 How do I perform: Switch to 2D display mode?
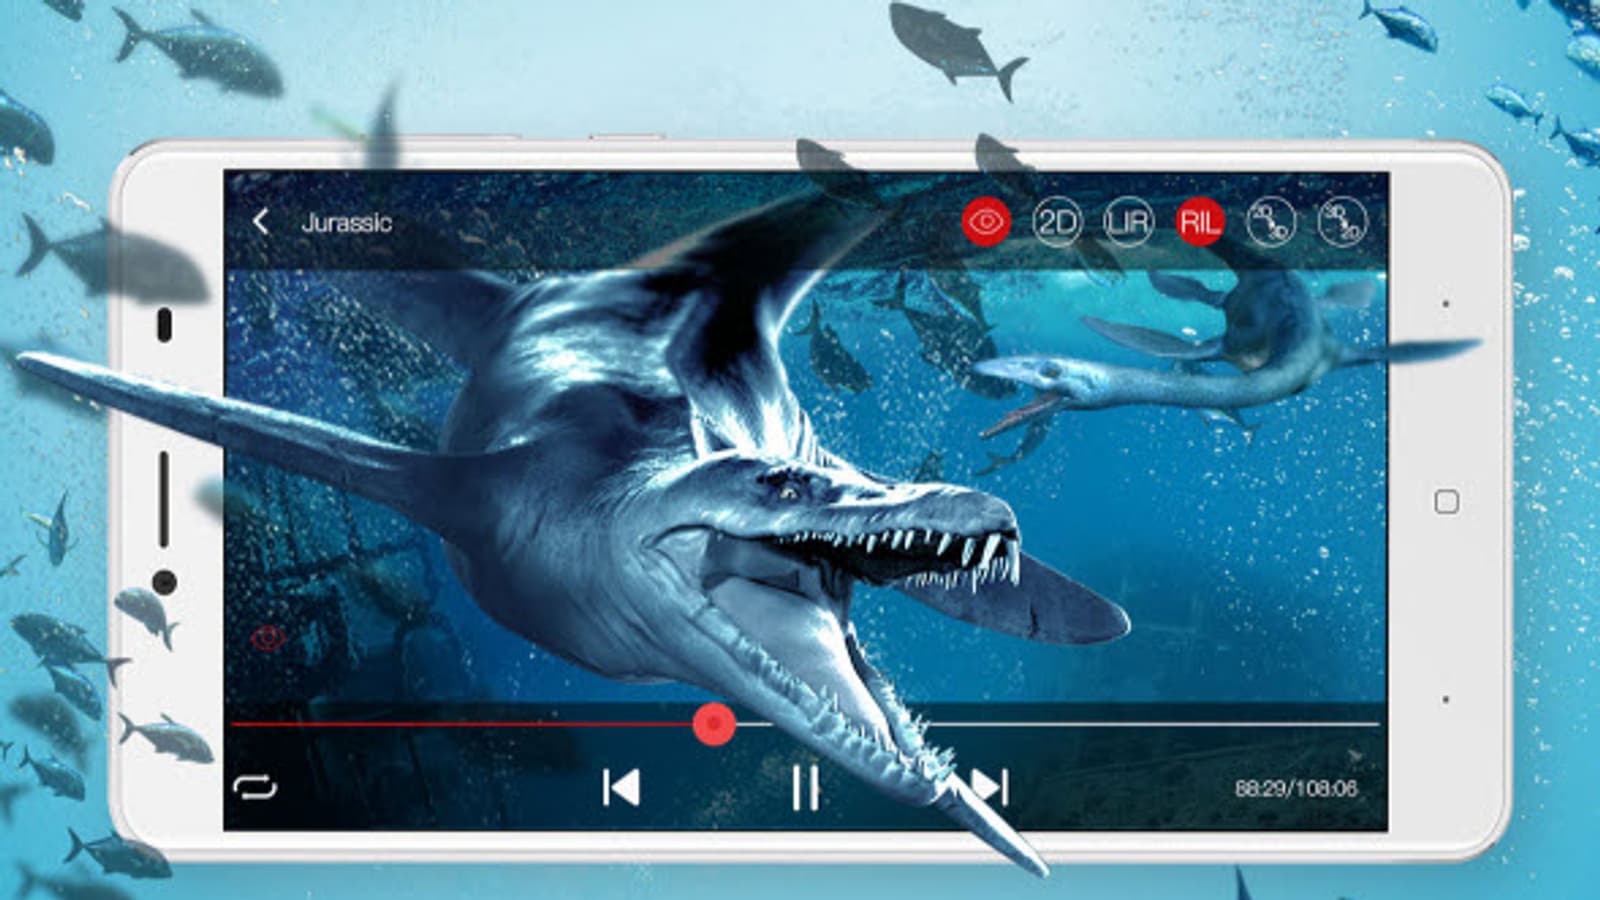tap(1057, 221)
